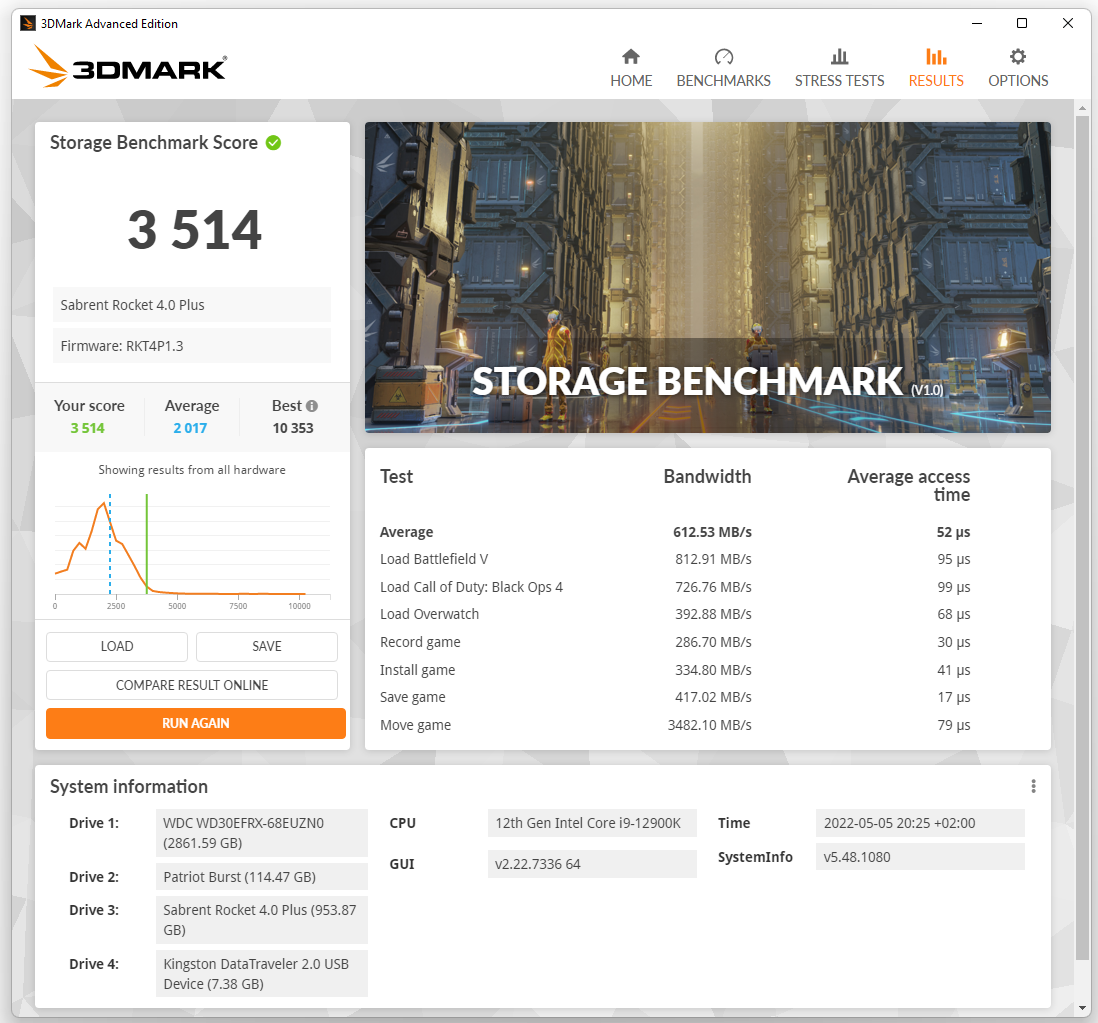Click the Average score value 2 017
Viewport: 1098px width, 1023px height.
coord(190,428)
